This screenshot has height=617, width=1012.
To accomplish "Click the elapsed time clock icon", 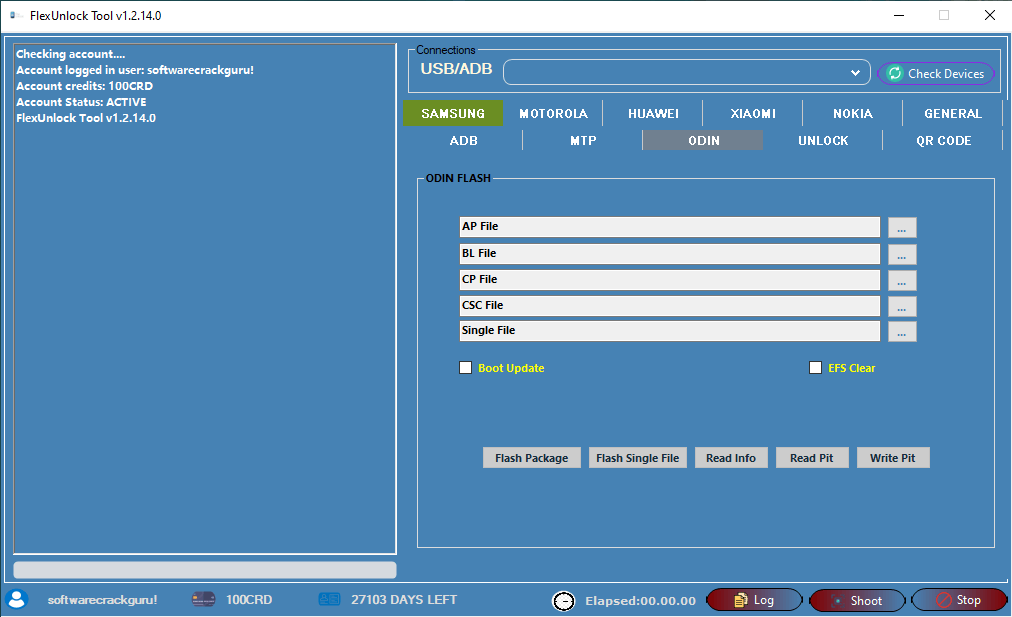I will pyautogui.click(x=564, y=601).
